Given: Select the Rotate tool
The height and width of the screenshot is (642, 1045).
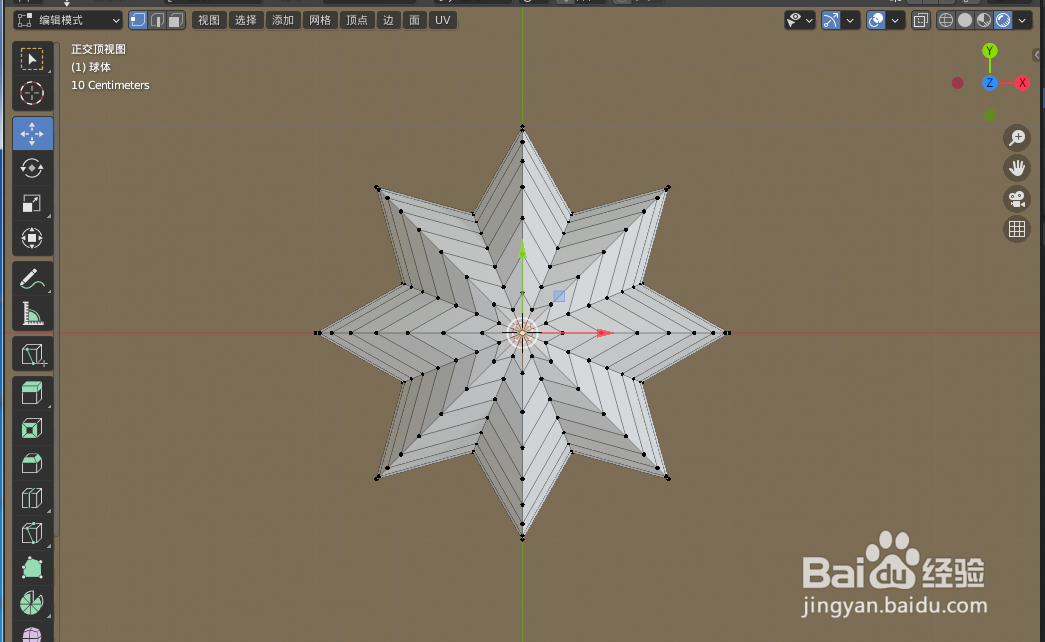Looking at the screenshot, I should click(33, 168).
